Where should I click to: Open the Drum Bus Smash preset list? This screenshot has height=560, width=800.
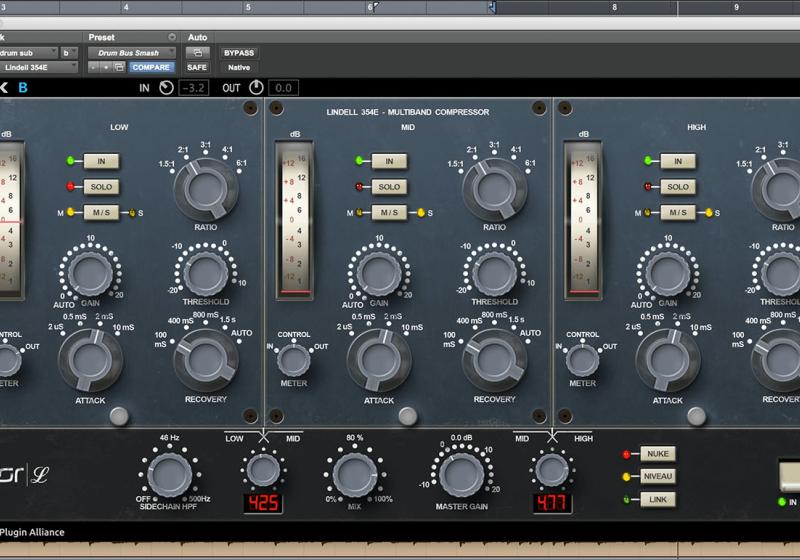point(132,53)
